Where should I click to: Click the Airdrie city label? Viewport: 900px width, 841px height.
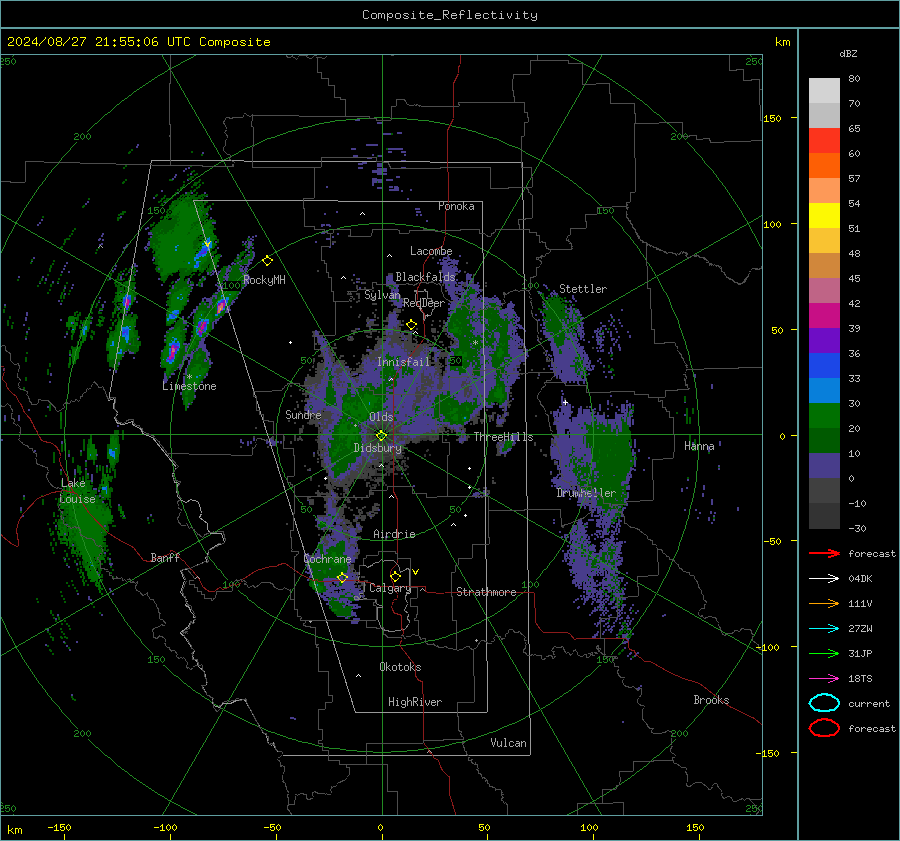coord(394,534)
